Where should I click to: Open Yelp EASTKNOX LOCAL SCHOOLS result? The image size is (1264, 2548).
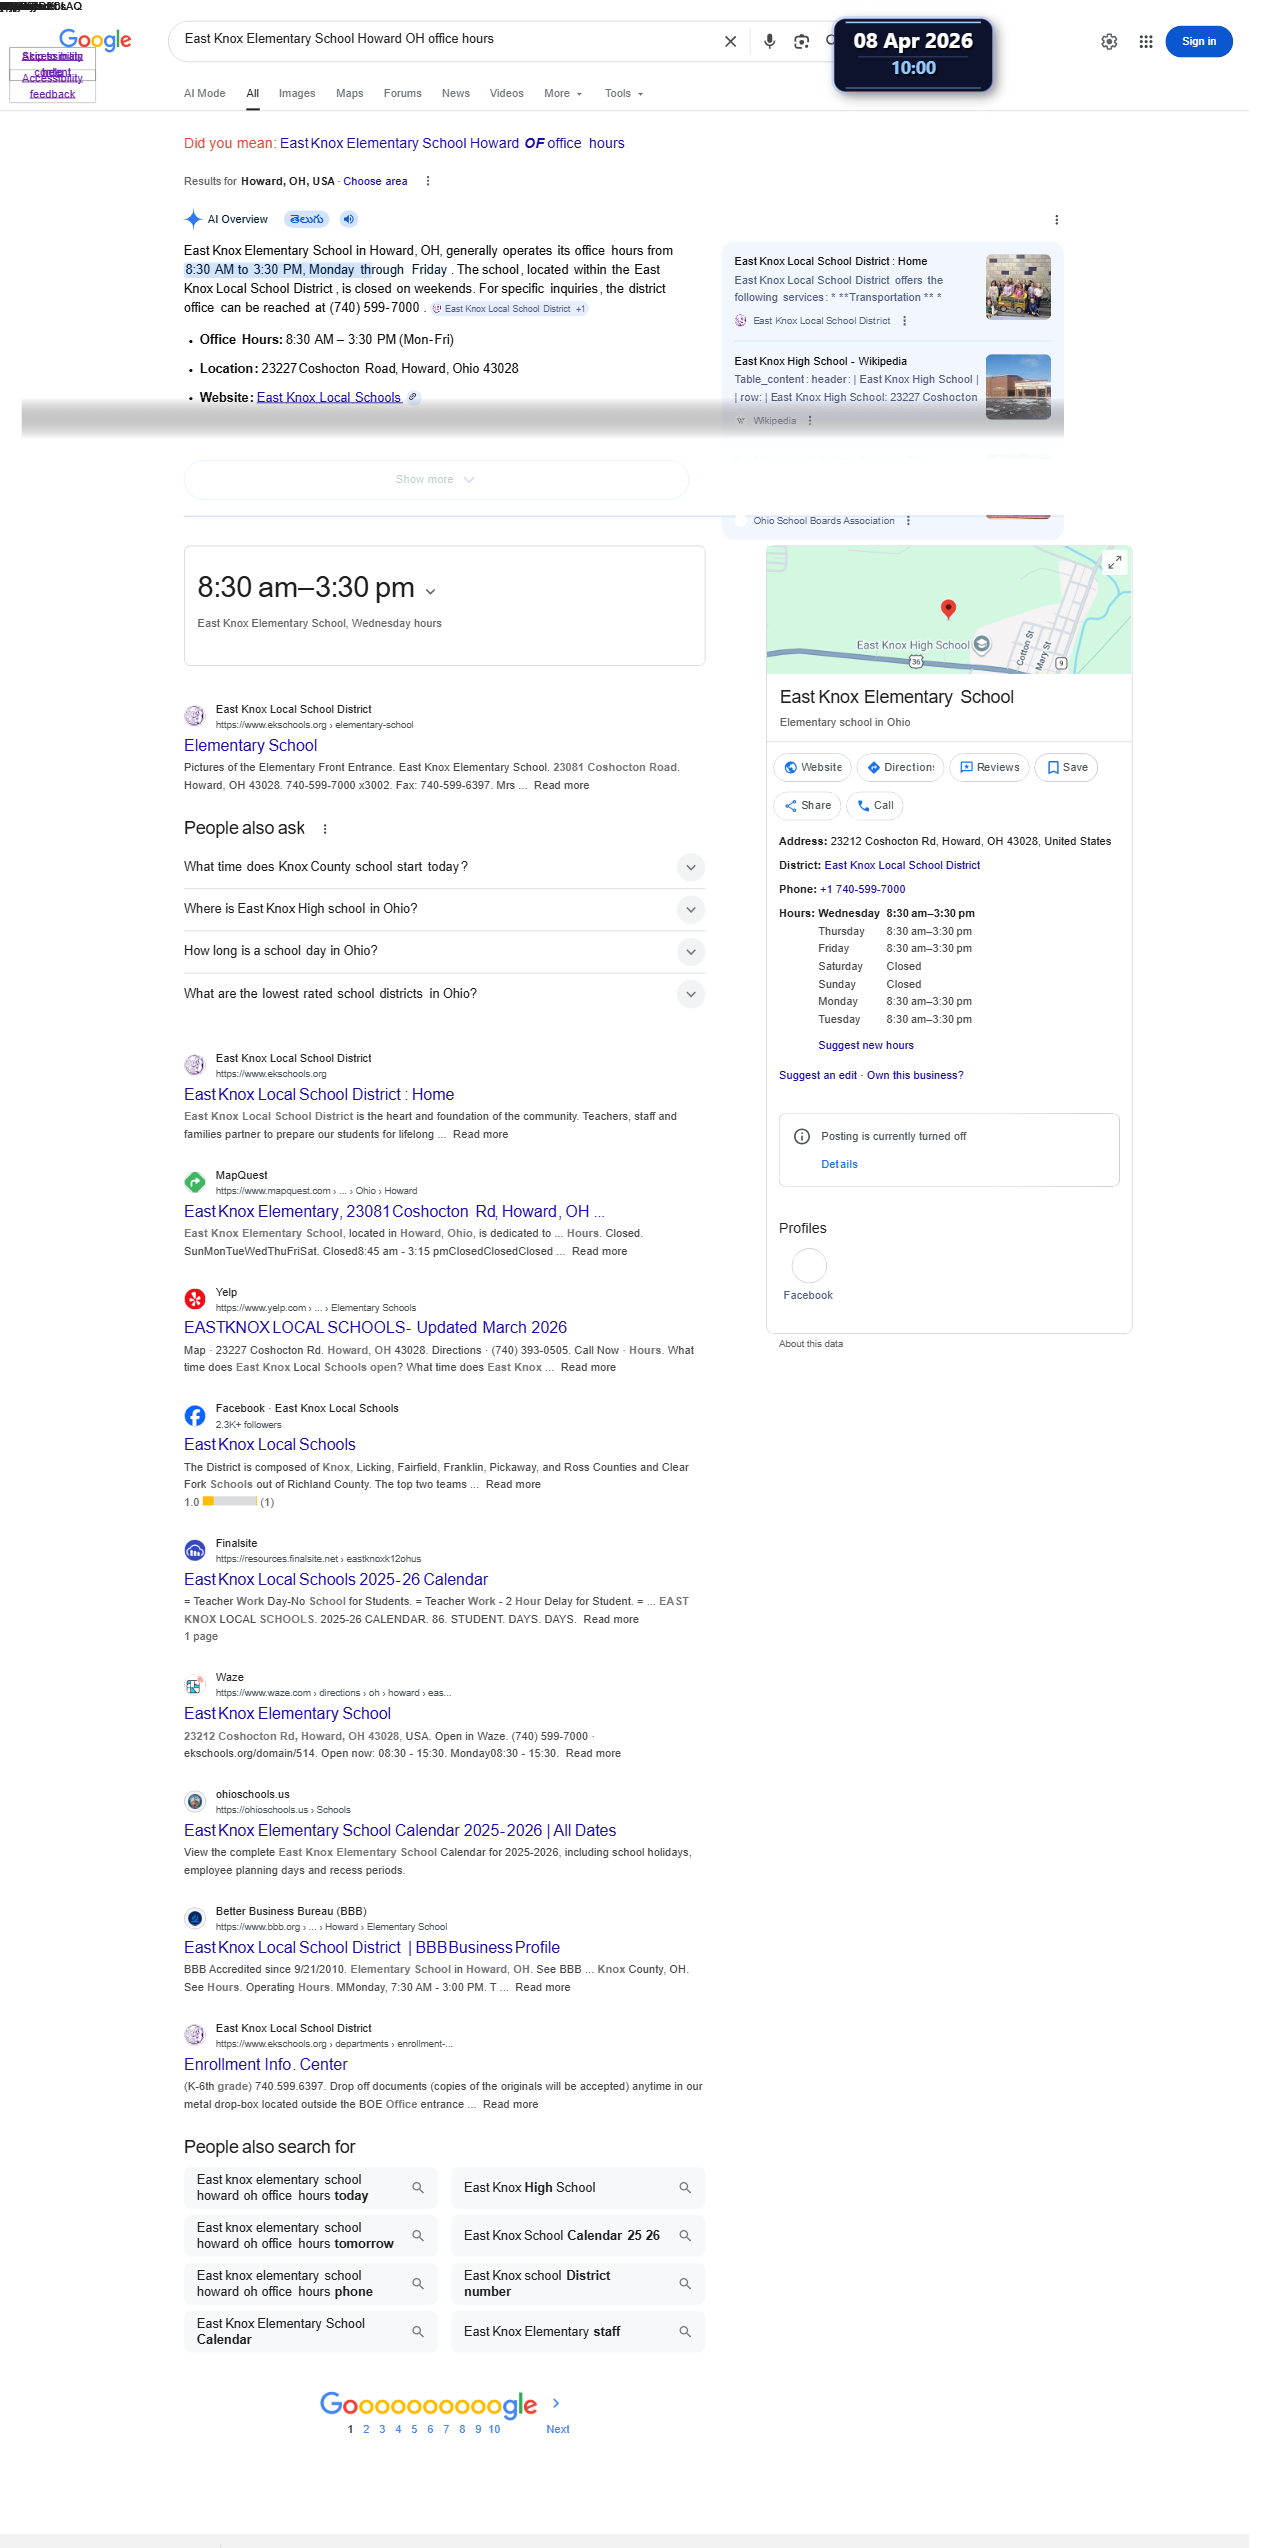coord(375,1327)
